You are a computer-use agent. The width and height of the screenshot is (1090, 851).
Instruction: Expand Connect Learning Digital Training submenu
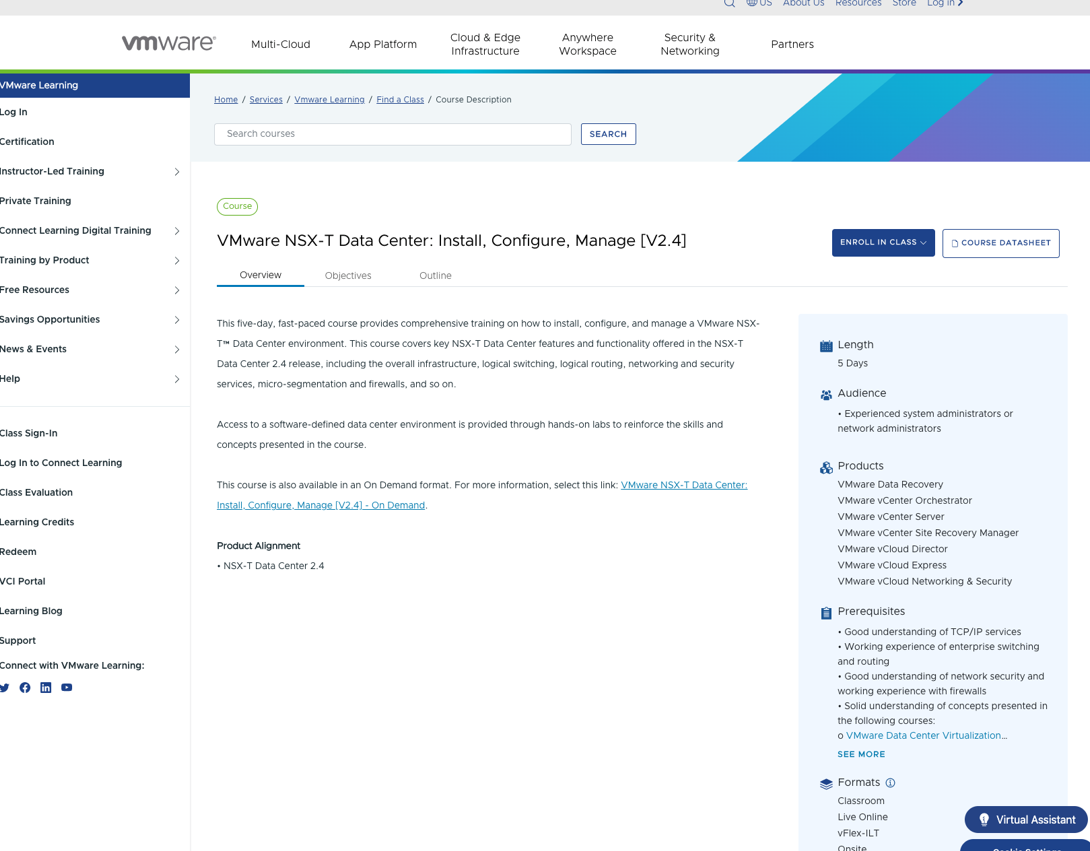tap(177, 231)
